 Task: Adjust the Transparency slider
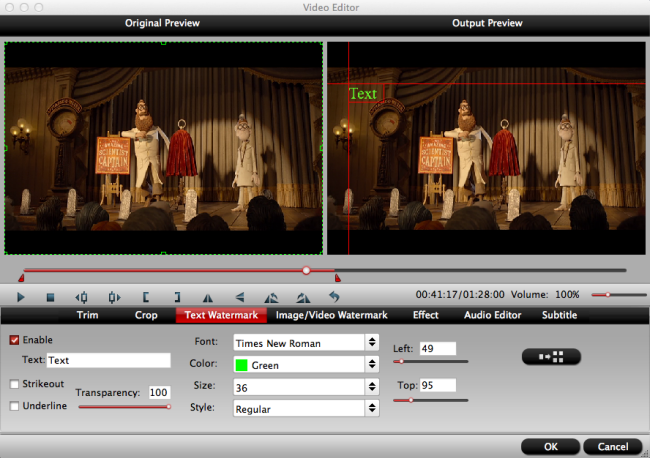pos(124,407)
